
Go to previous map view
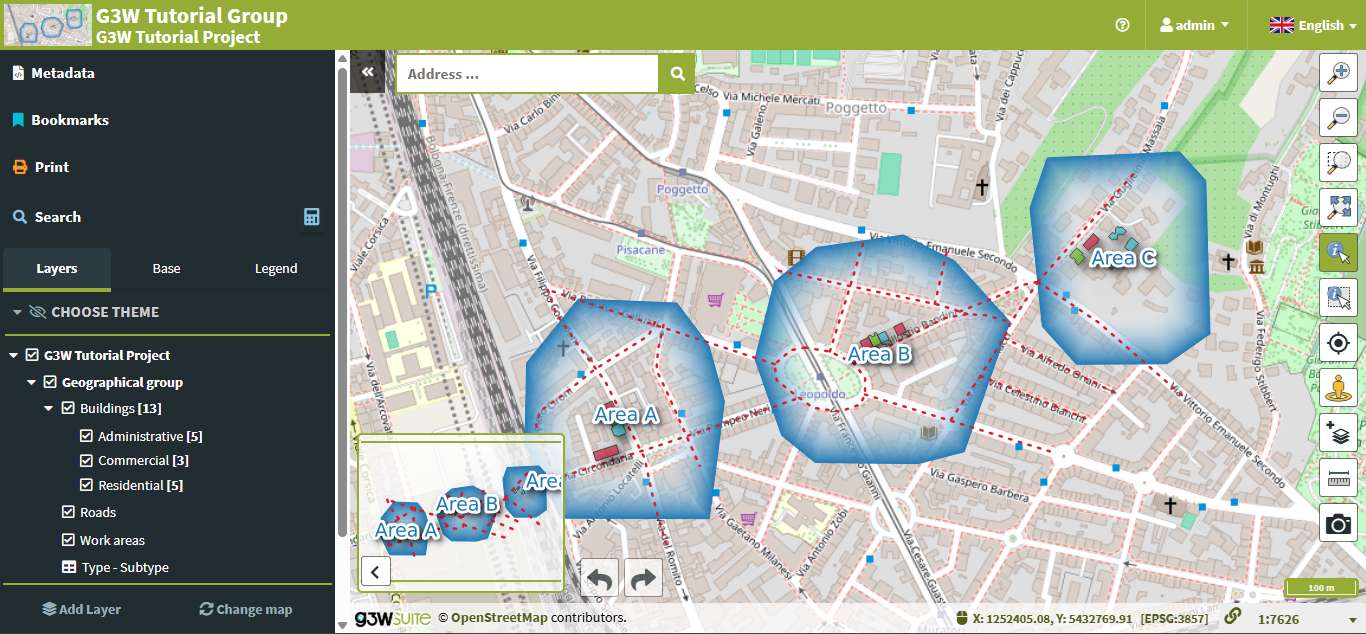coord(599,578)
